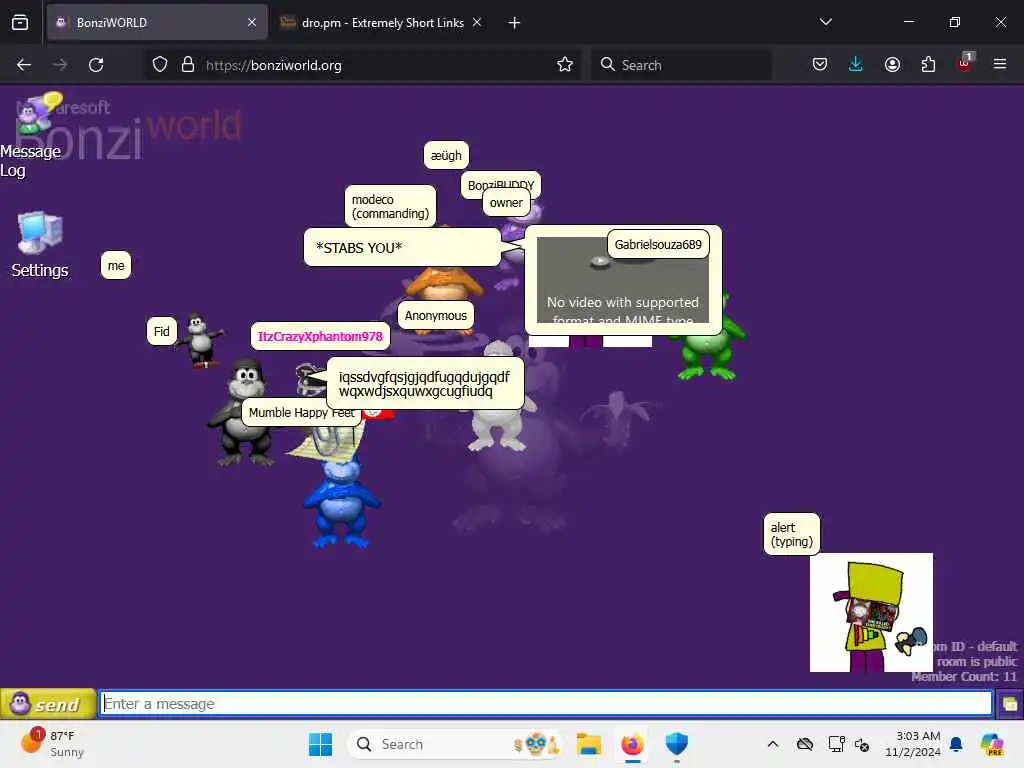
Task: Click the orange Bonzi under the modeco label
Action: tap(444, 282)
